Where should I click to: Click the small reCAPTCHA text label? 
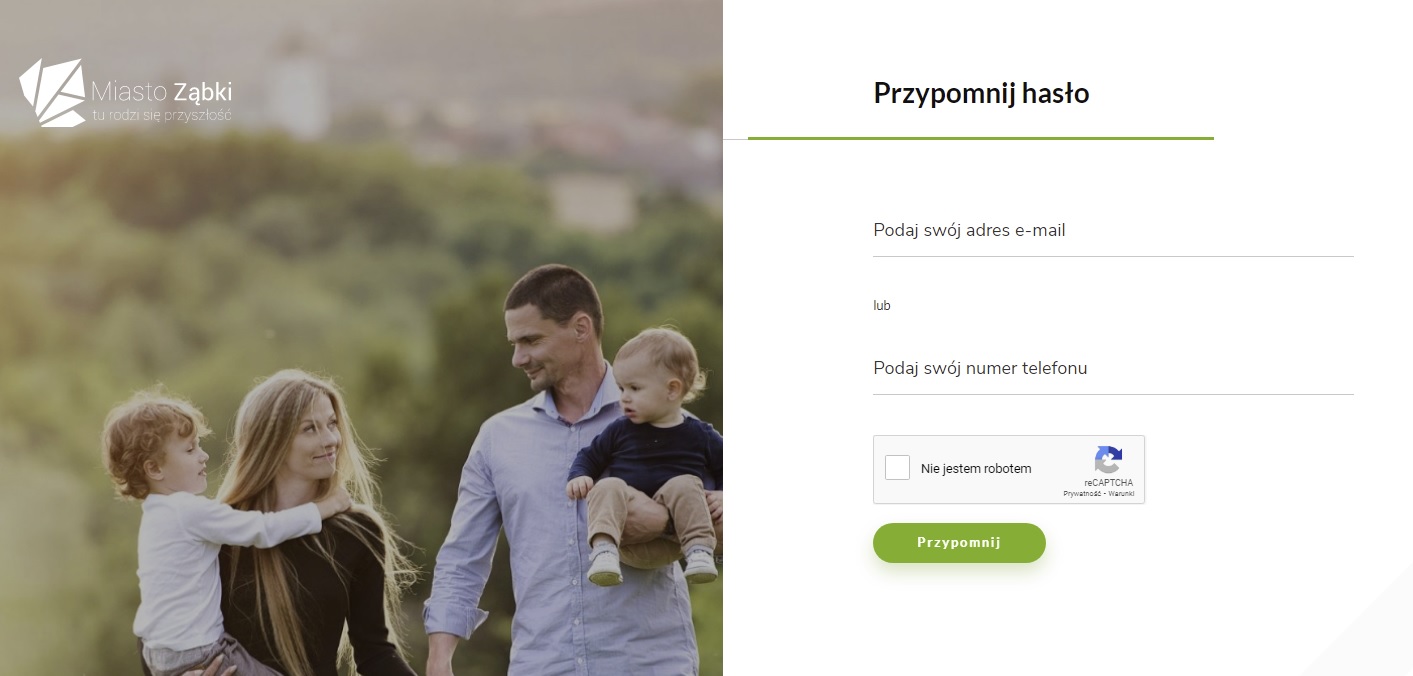pos(1109,483)
